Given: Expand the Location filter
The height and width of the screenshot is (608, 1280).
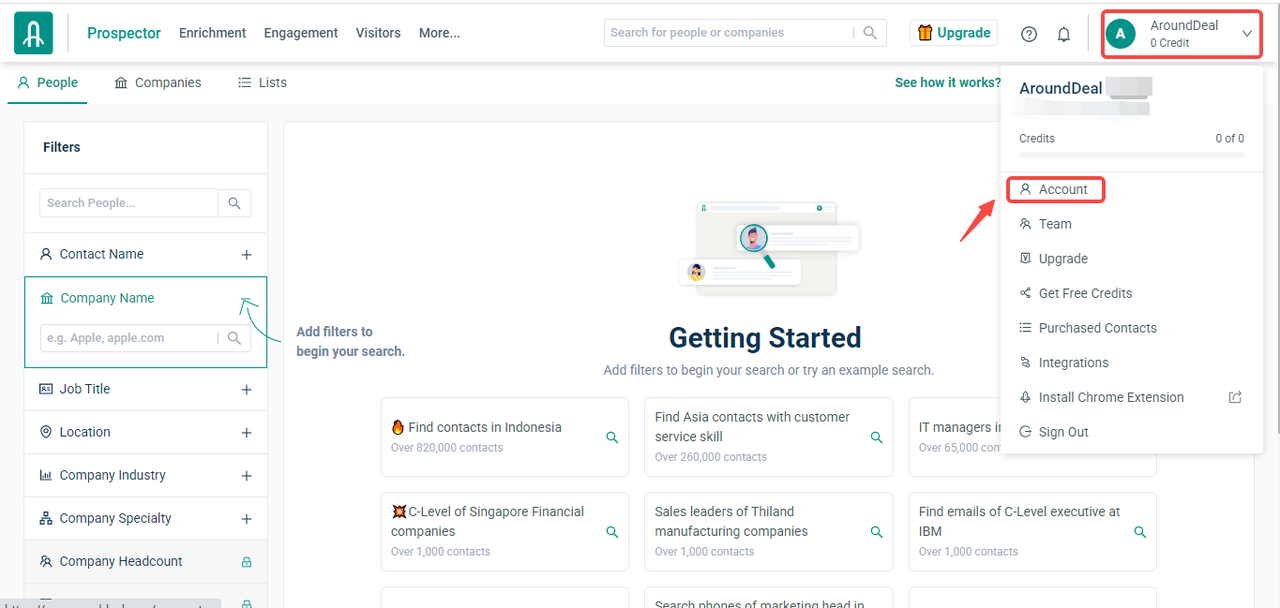Looking at the screenshot, I should pos(246,433).
